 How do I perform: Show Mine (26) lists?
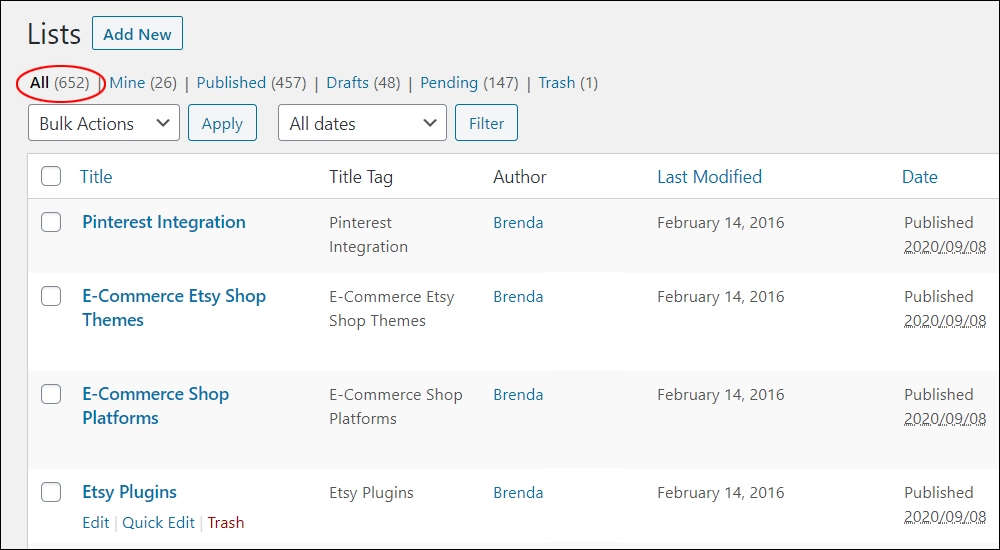(143, 83)
